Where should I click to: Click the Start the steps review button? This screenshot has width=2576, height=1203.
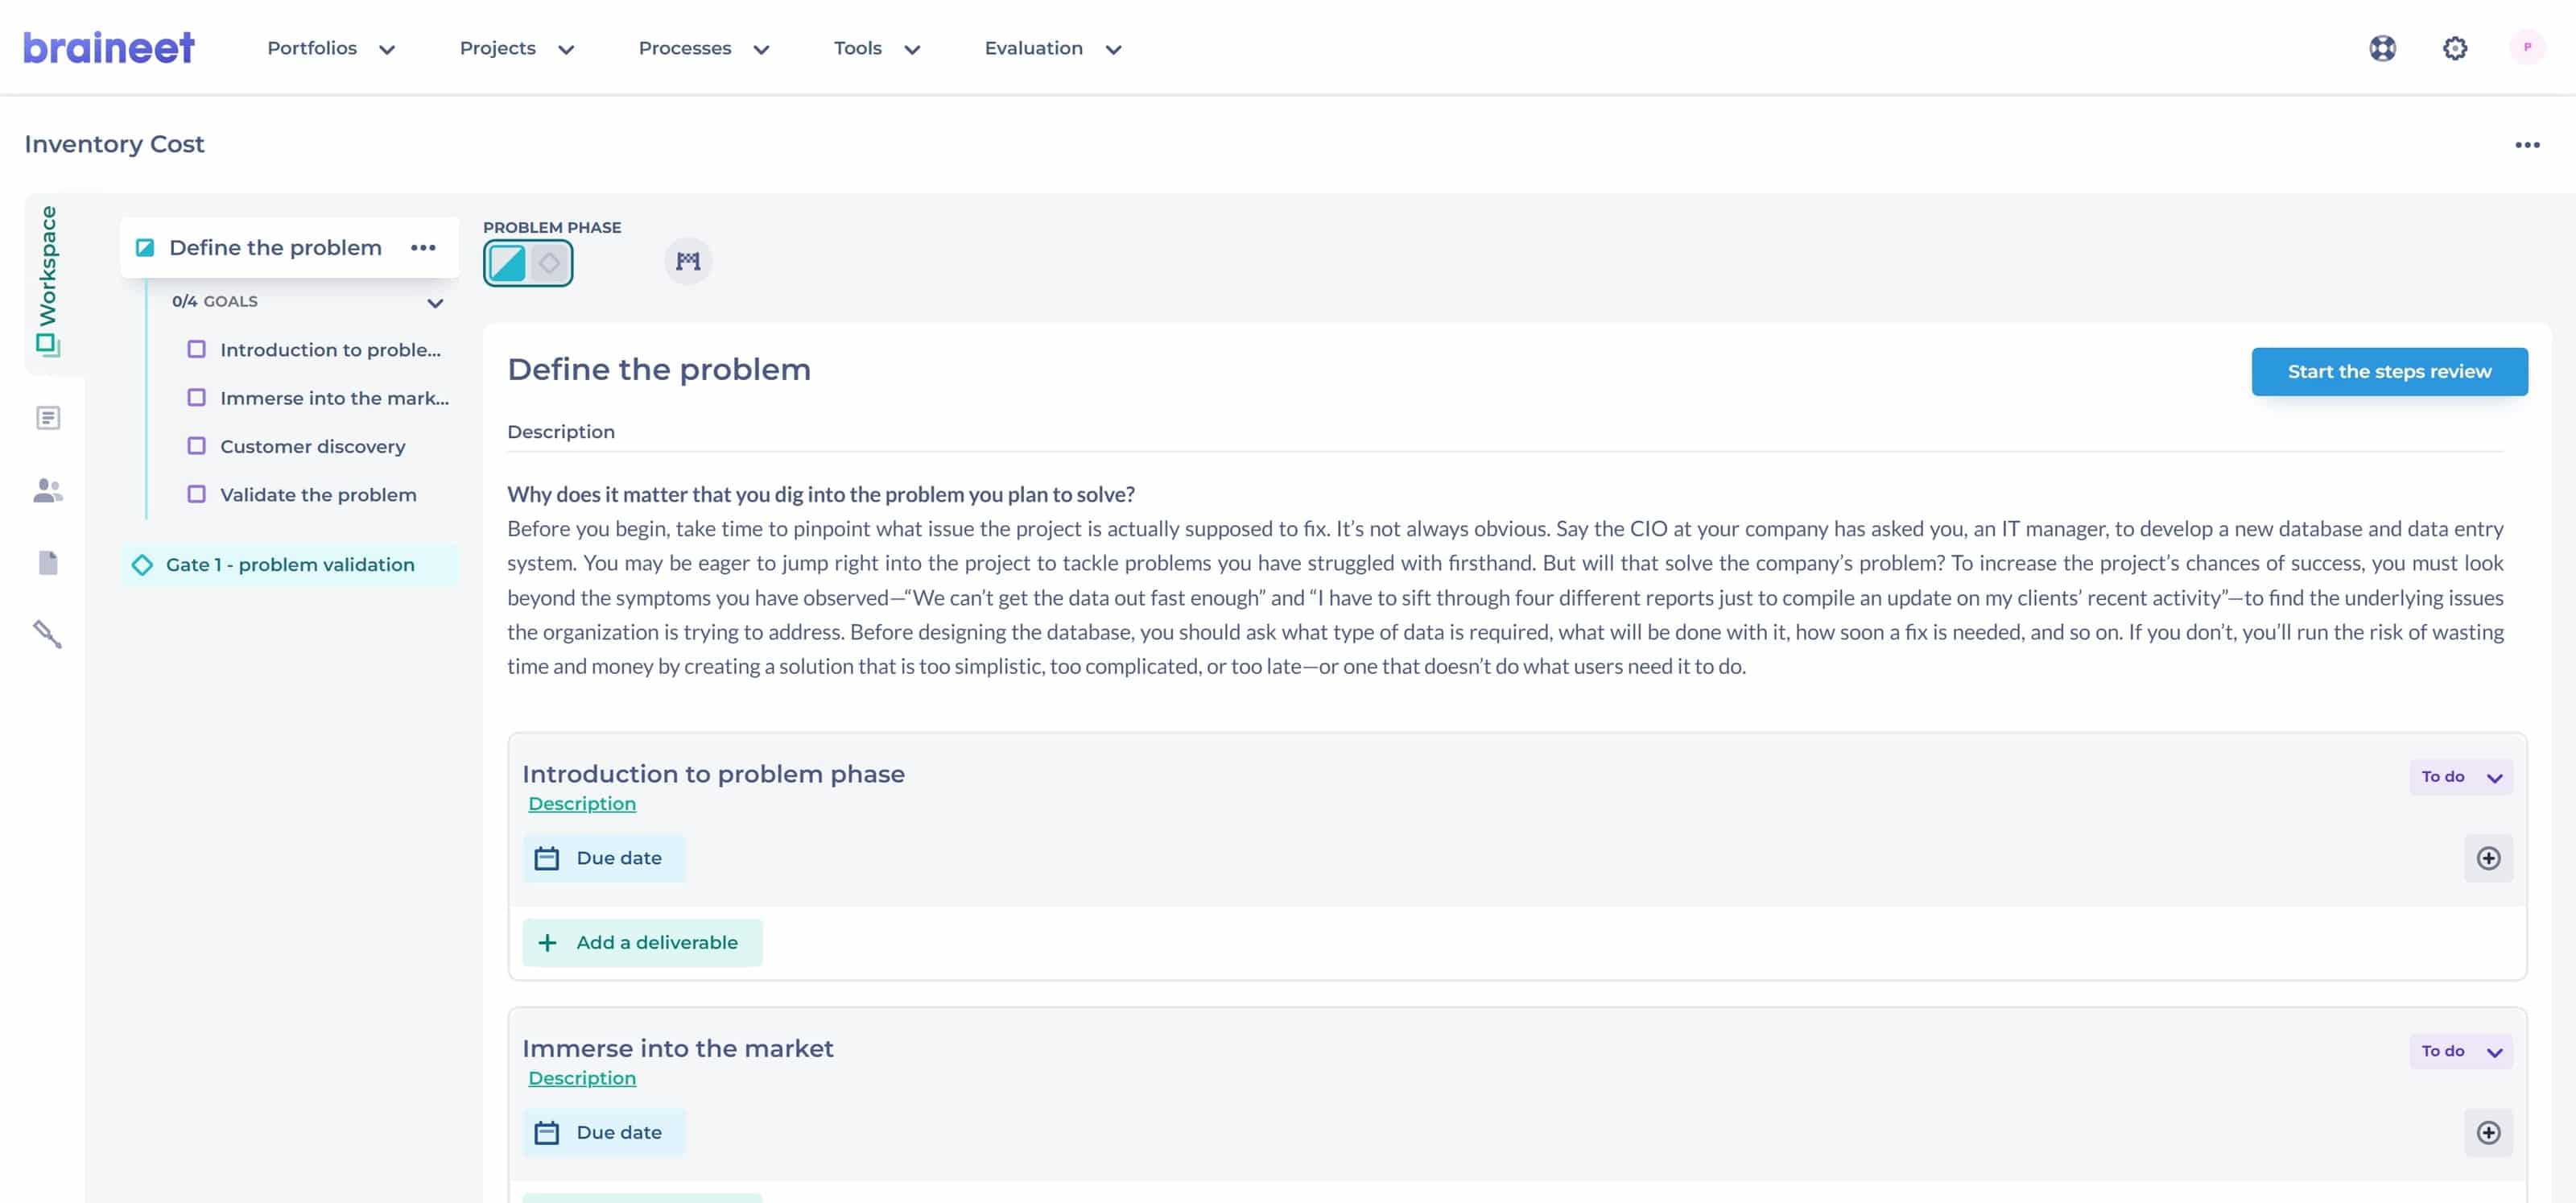[x=2390, y=371]
